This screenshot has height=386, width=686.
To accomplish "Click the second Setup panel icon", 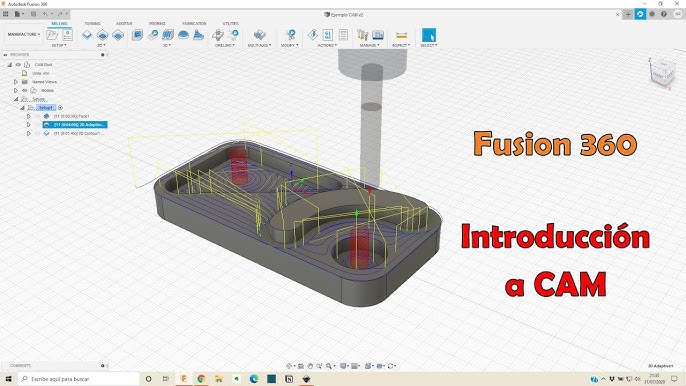I will pos(67,35).
